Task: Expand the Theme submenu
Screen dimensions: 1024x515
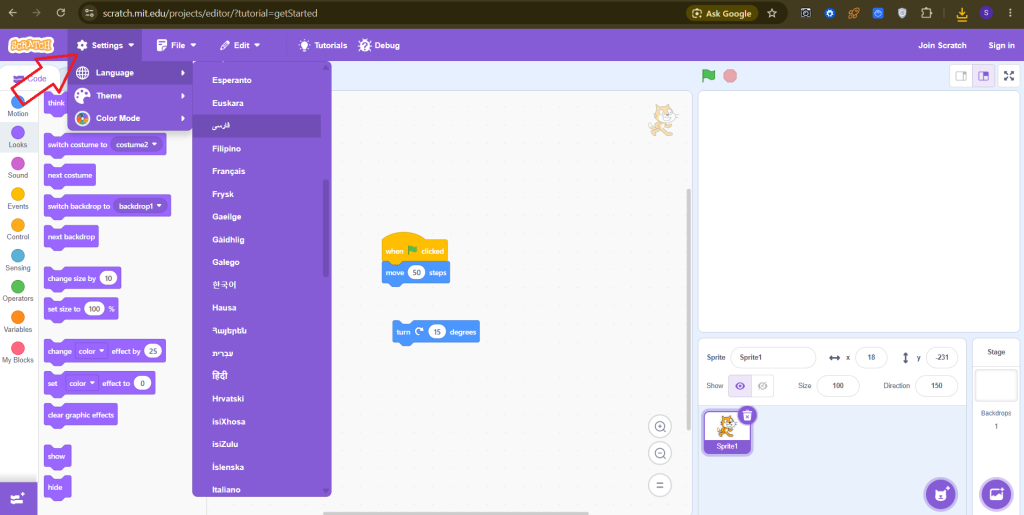Action: point(130,95)
